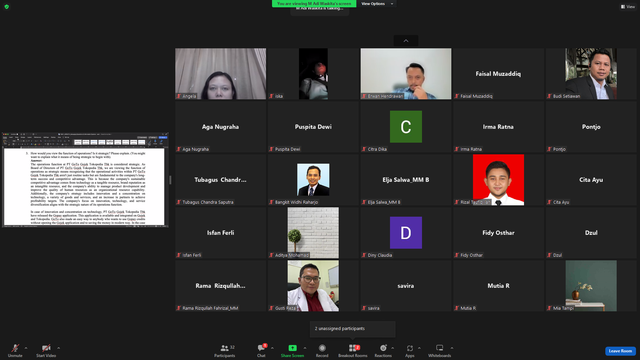The image size is (640, 360).
Task: Select Angela's video tile
Action: coord(220,74)
